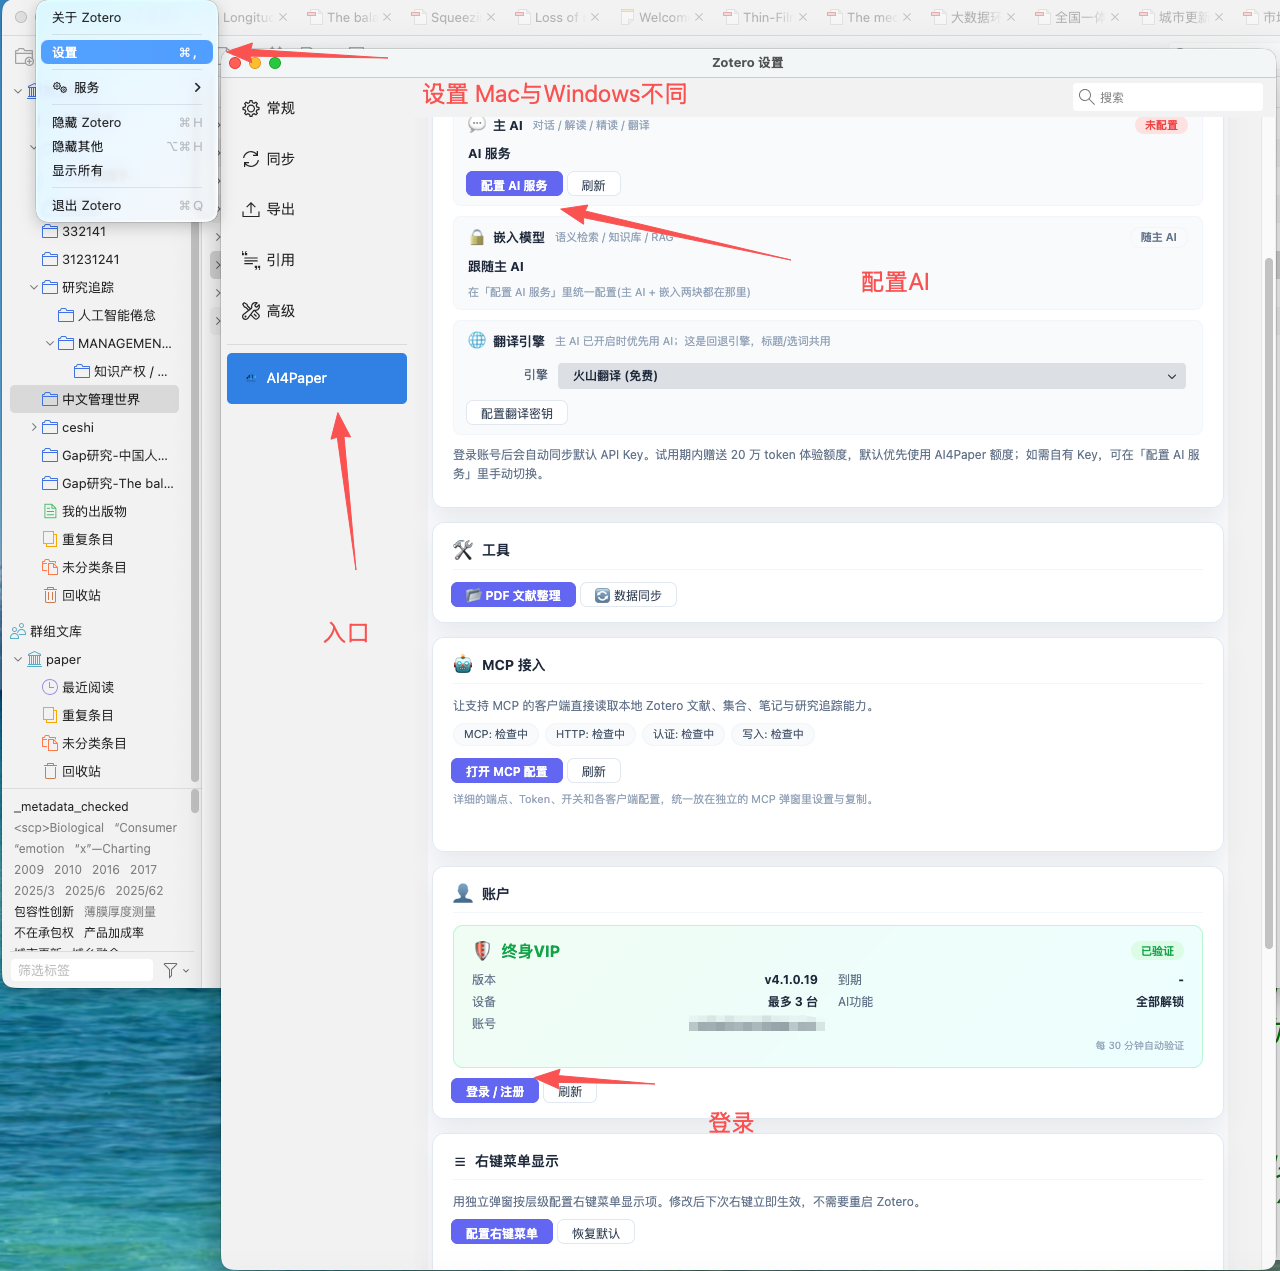
Task: Focus the 搜索 settings search field
Action: tap(1167, 97)
